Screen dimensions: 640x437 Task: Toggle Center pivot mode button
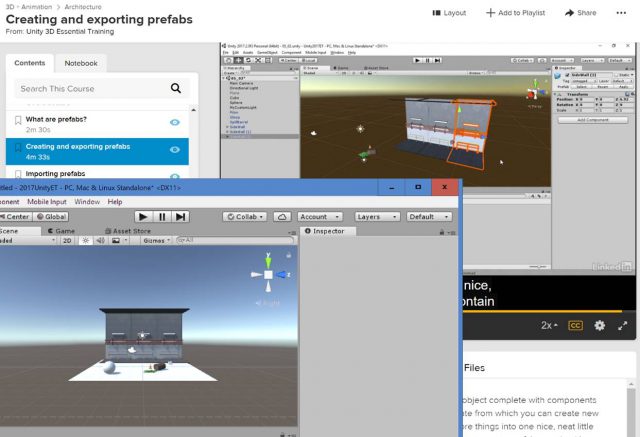15,217
